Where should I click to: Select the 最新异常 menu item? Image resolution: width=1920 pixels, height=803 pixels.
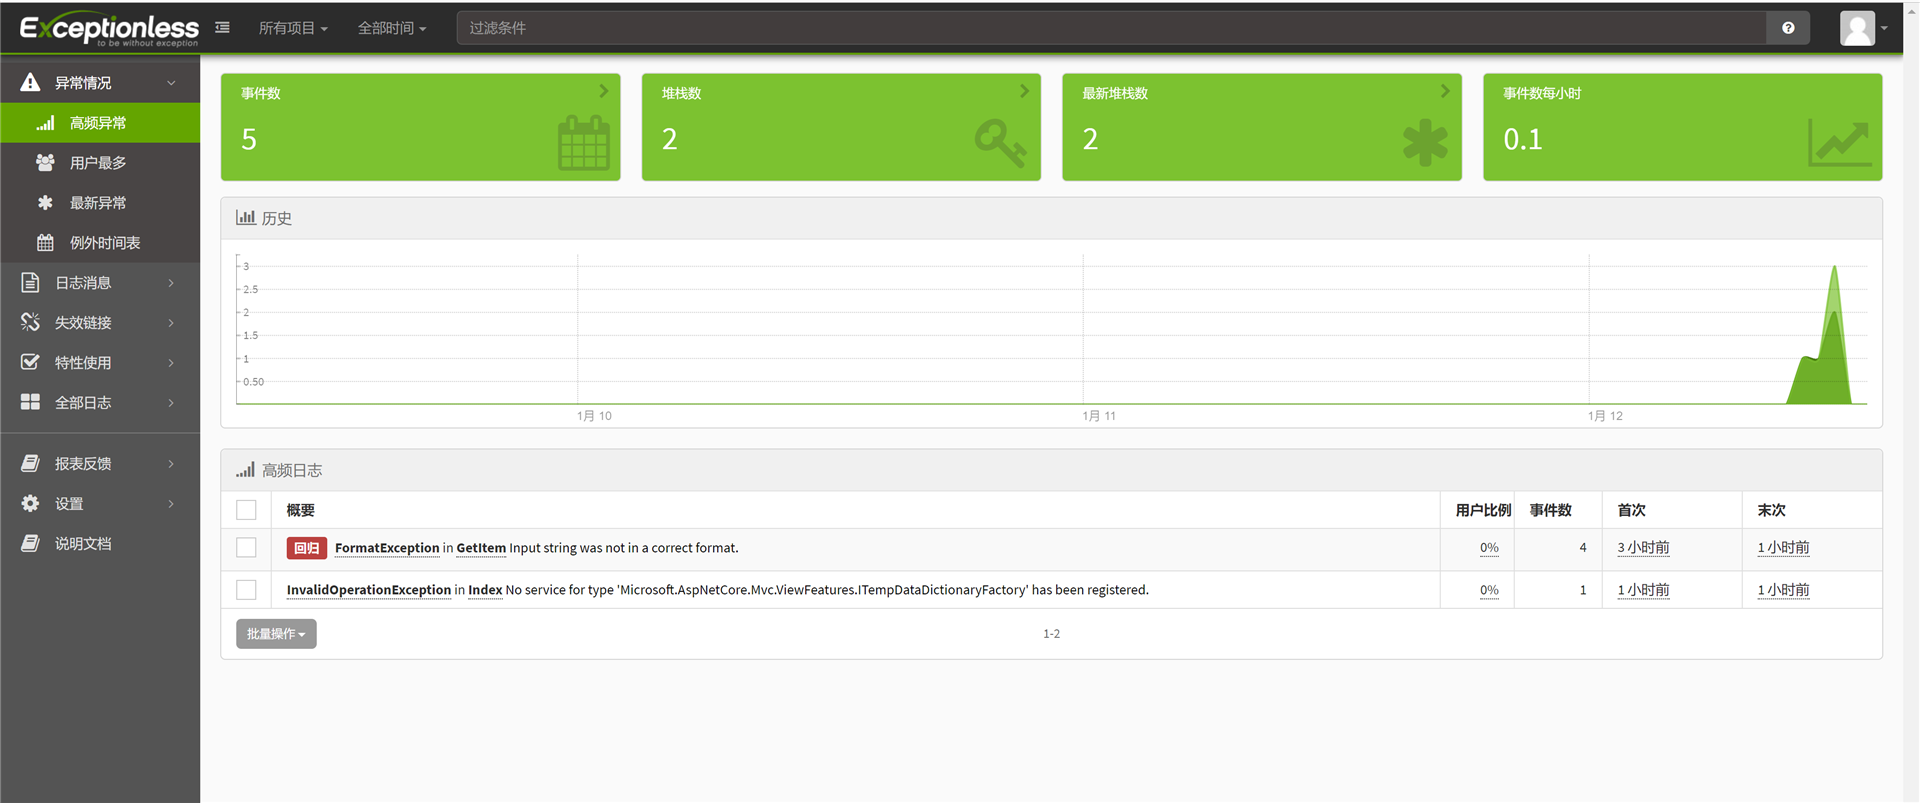100,203
